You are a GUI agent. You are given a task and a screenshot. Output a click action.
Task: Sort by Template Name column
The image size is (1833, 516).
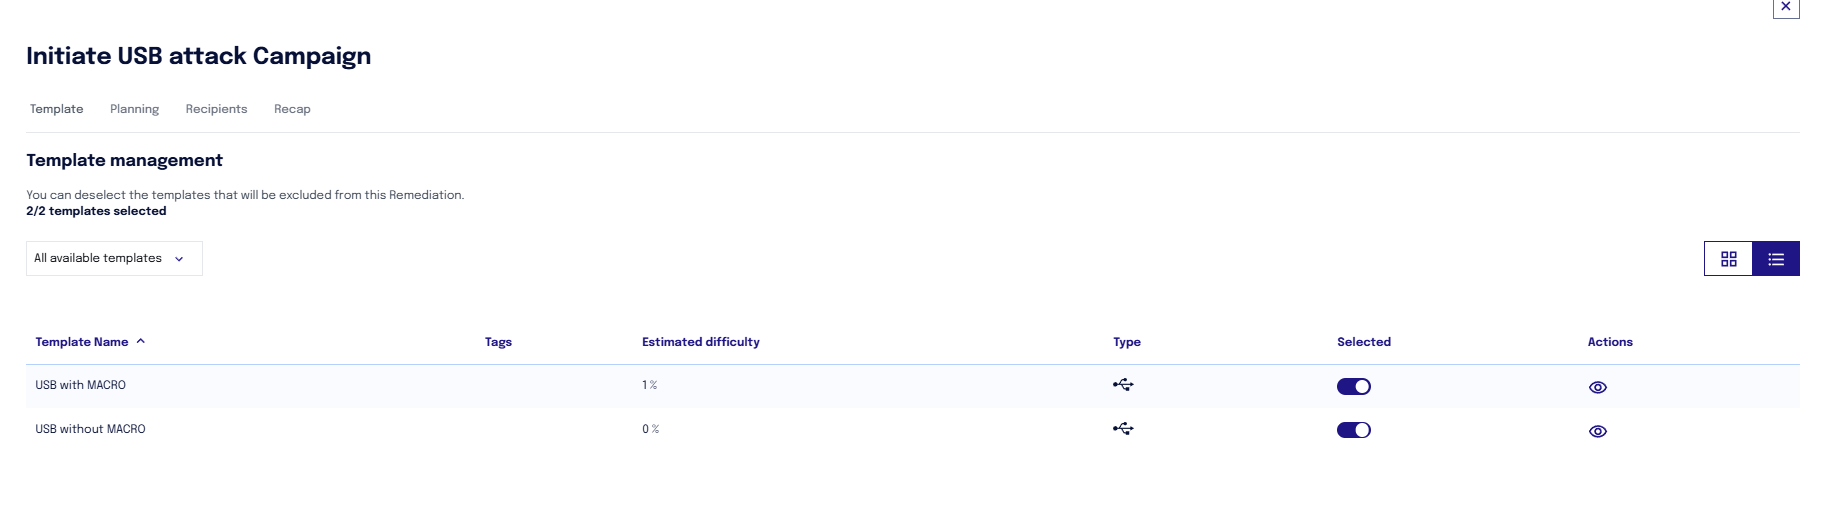82,342
